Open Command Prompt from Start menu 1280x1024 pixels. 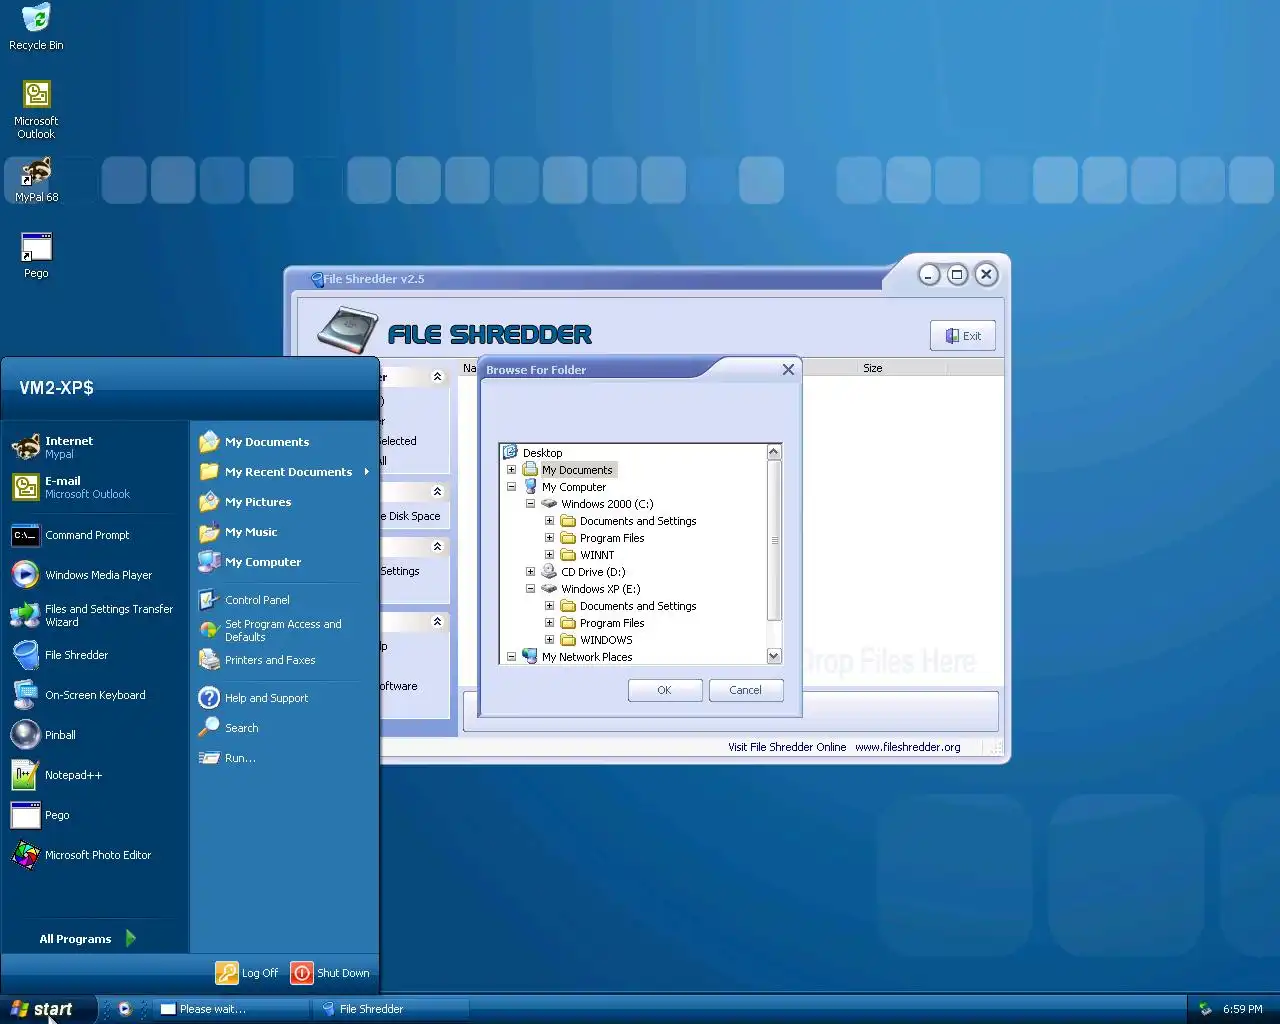pyautogui.click(x=95, y=535)
